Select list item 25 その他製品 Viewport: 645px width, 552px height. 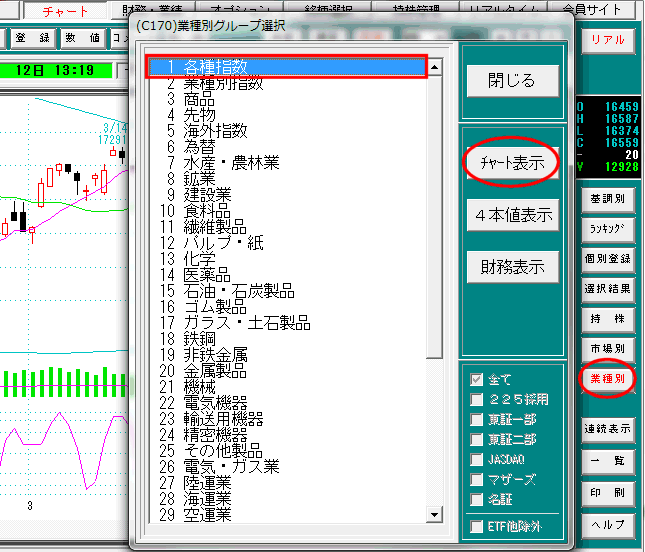[x=287, y=452]
